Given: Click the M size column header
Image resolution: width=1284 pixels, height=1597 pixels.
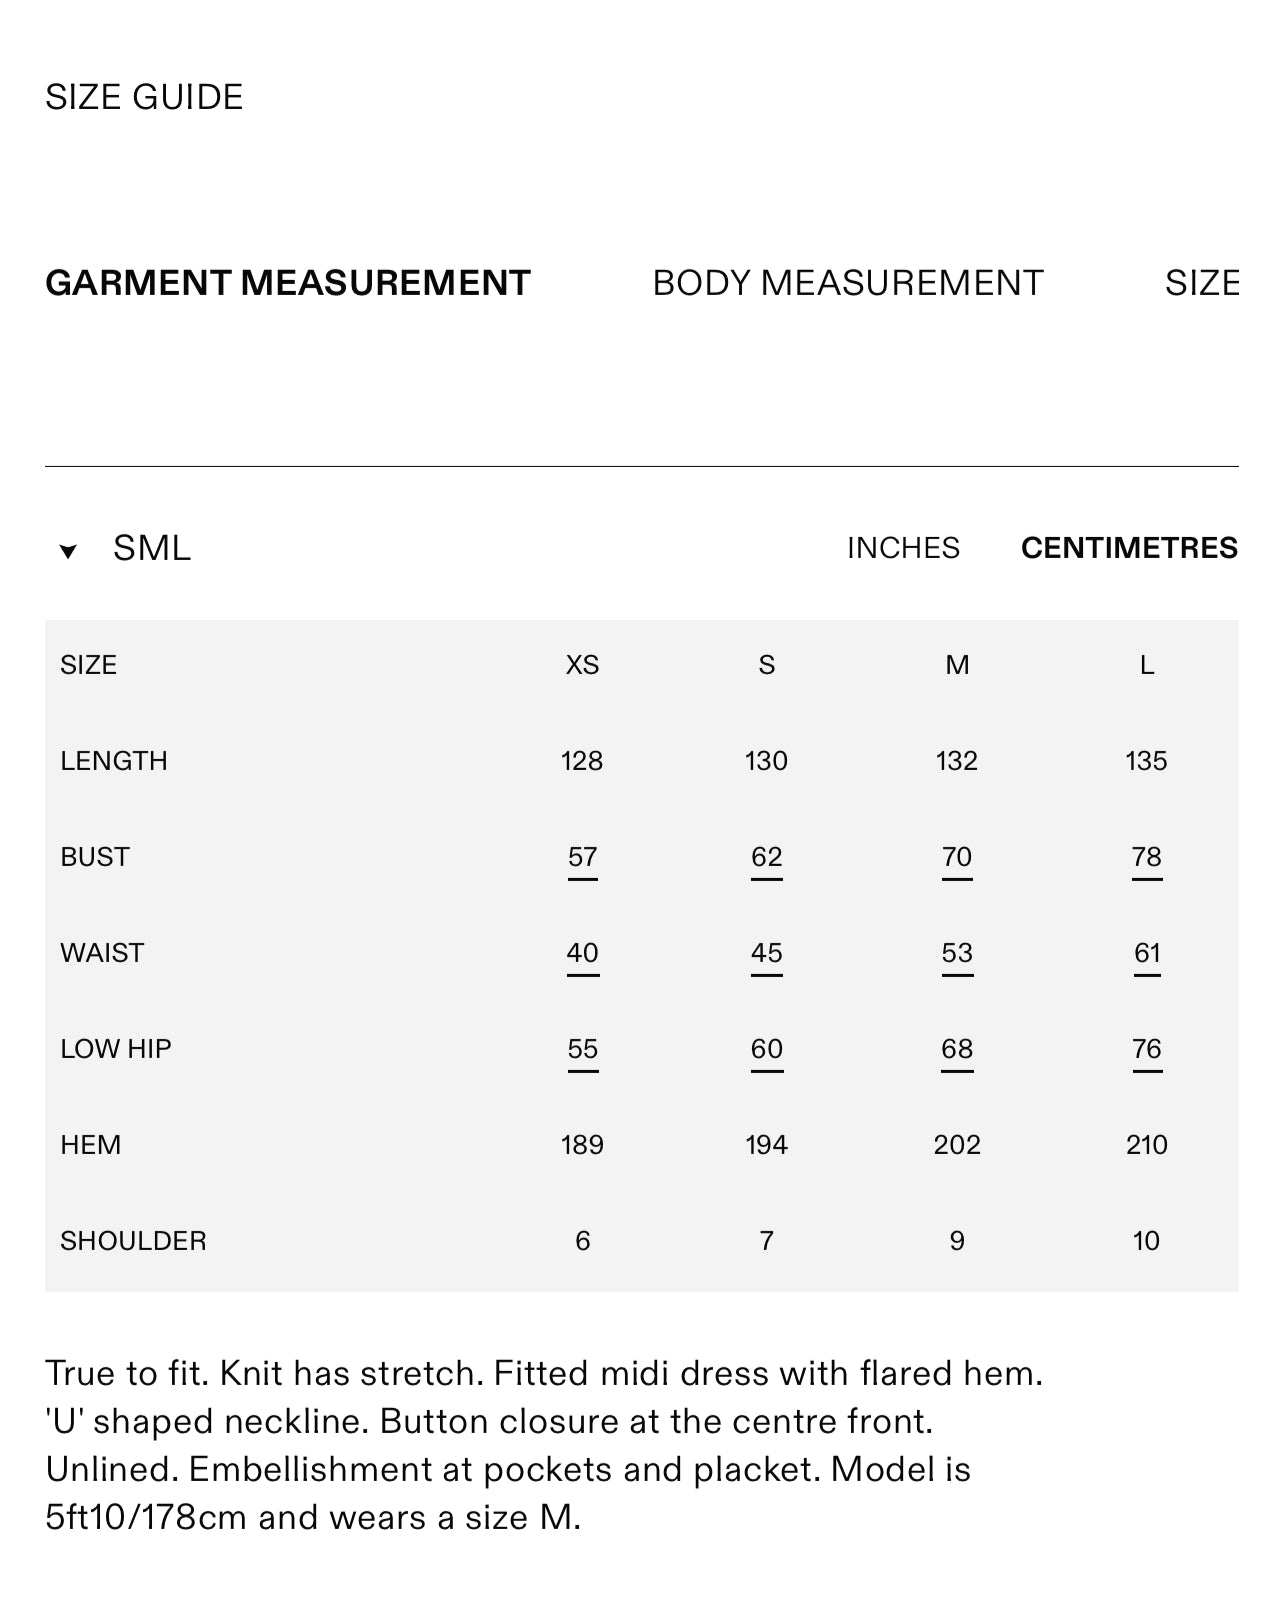Looking at the screenshot, I should 957,665.
